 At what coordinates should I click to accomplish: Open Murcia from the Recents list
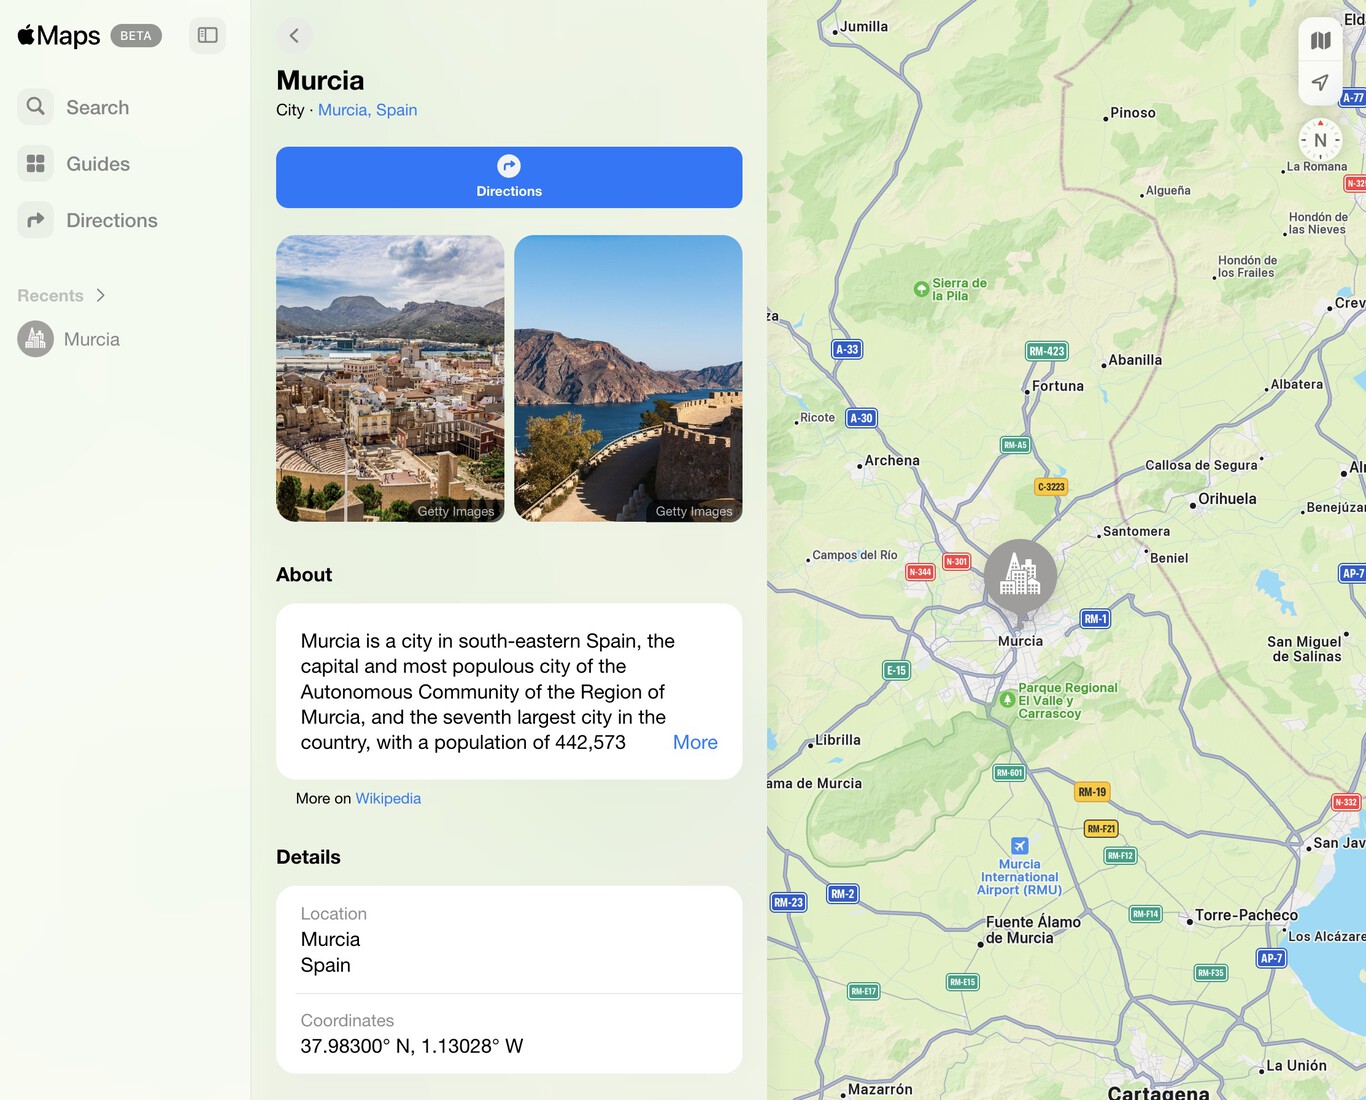(x=91, y=339)
